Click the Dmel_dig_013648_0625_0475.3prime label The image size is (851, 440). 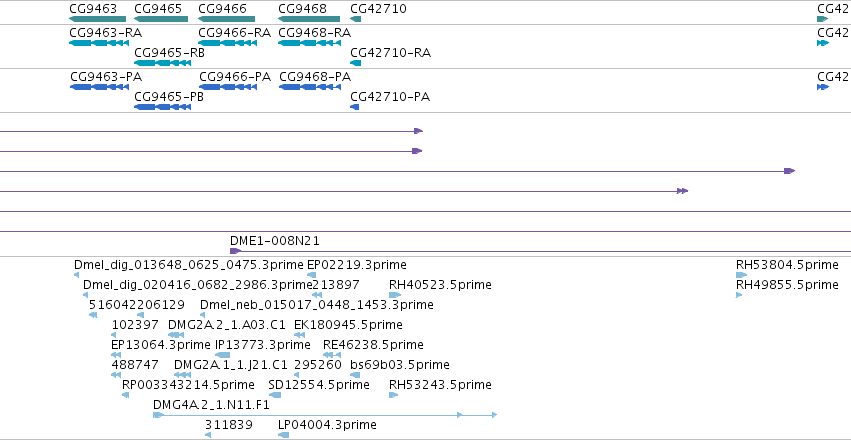pos(189,265)
